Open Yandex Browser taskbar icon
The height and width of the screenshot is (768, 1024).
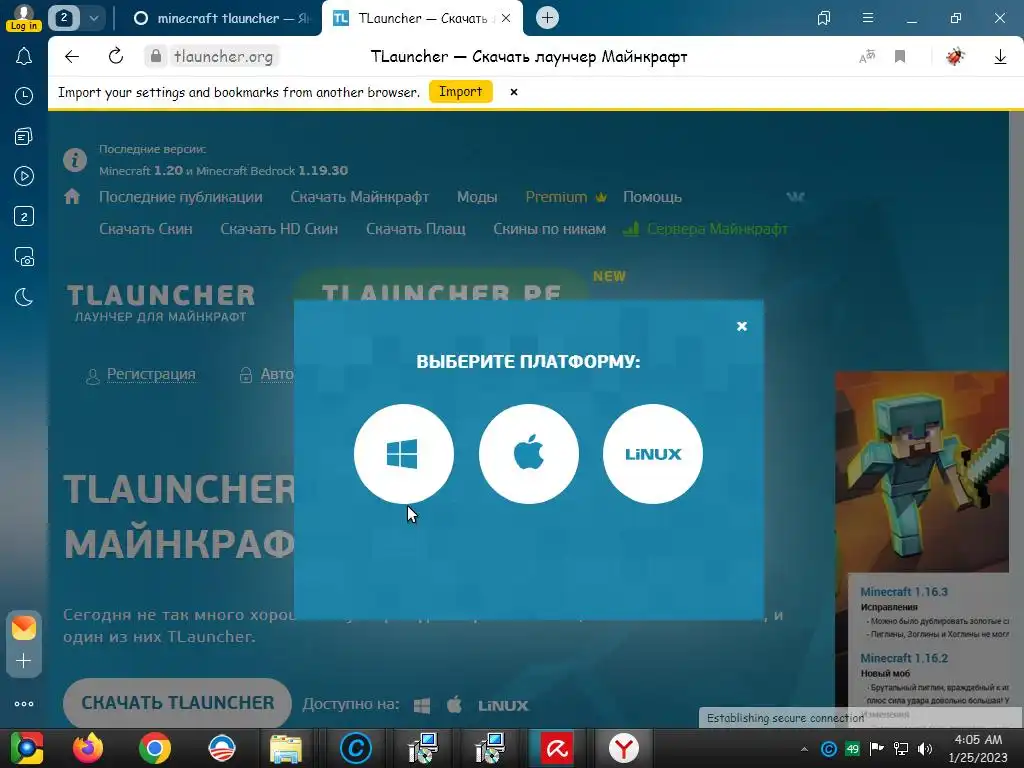click(x=624, y=748)
